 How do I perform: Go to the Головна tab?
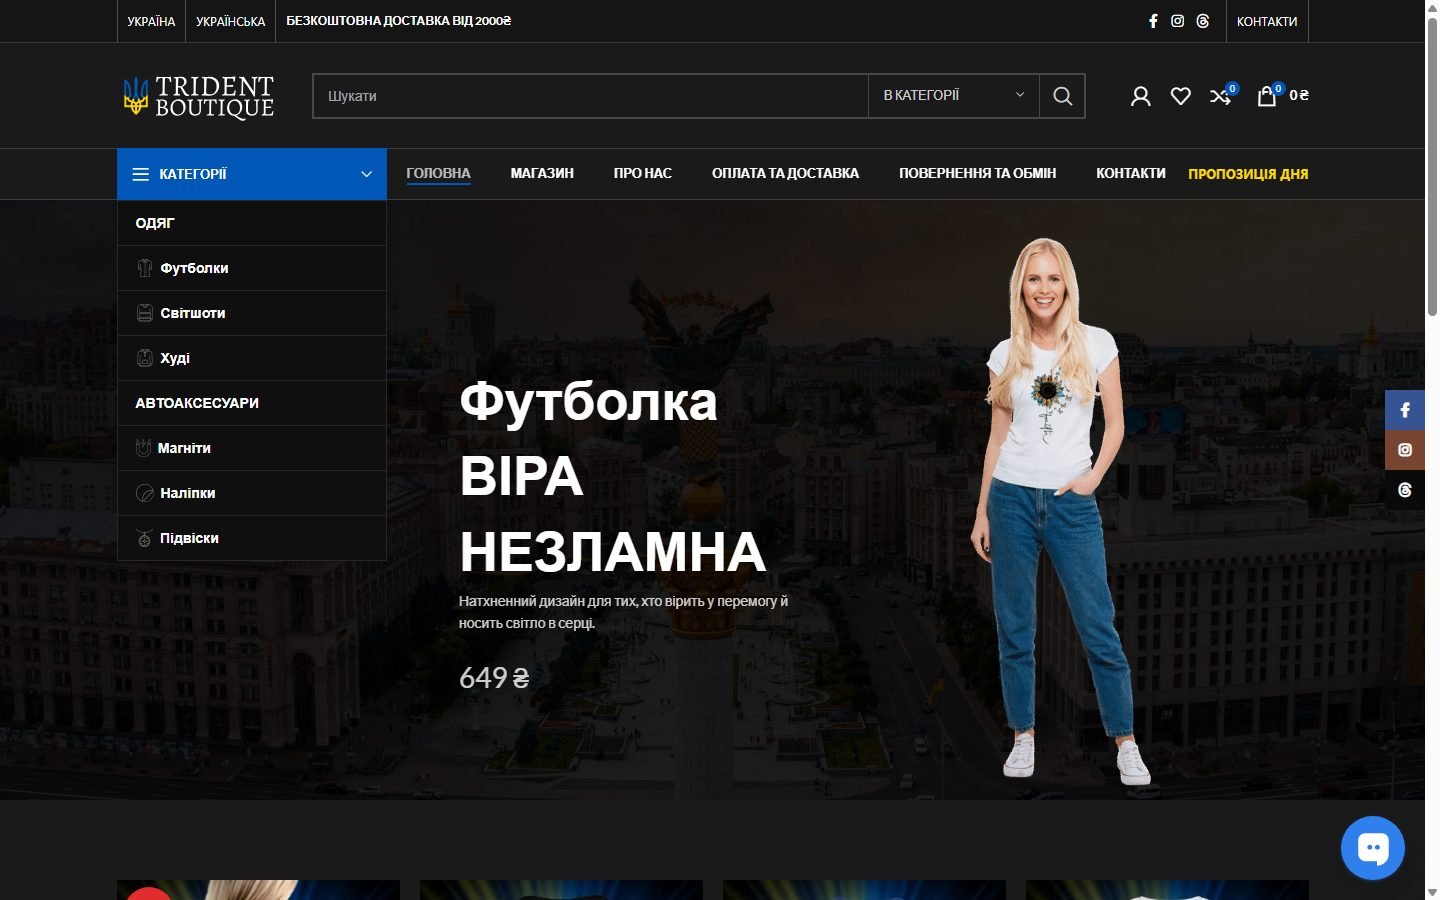pos(438,173)
